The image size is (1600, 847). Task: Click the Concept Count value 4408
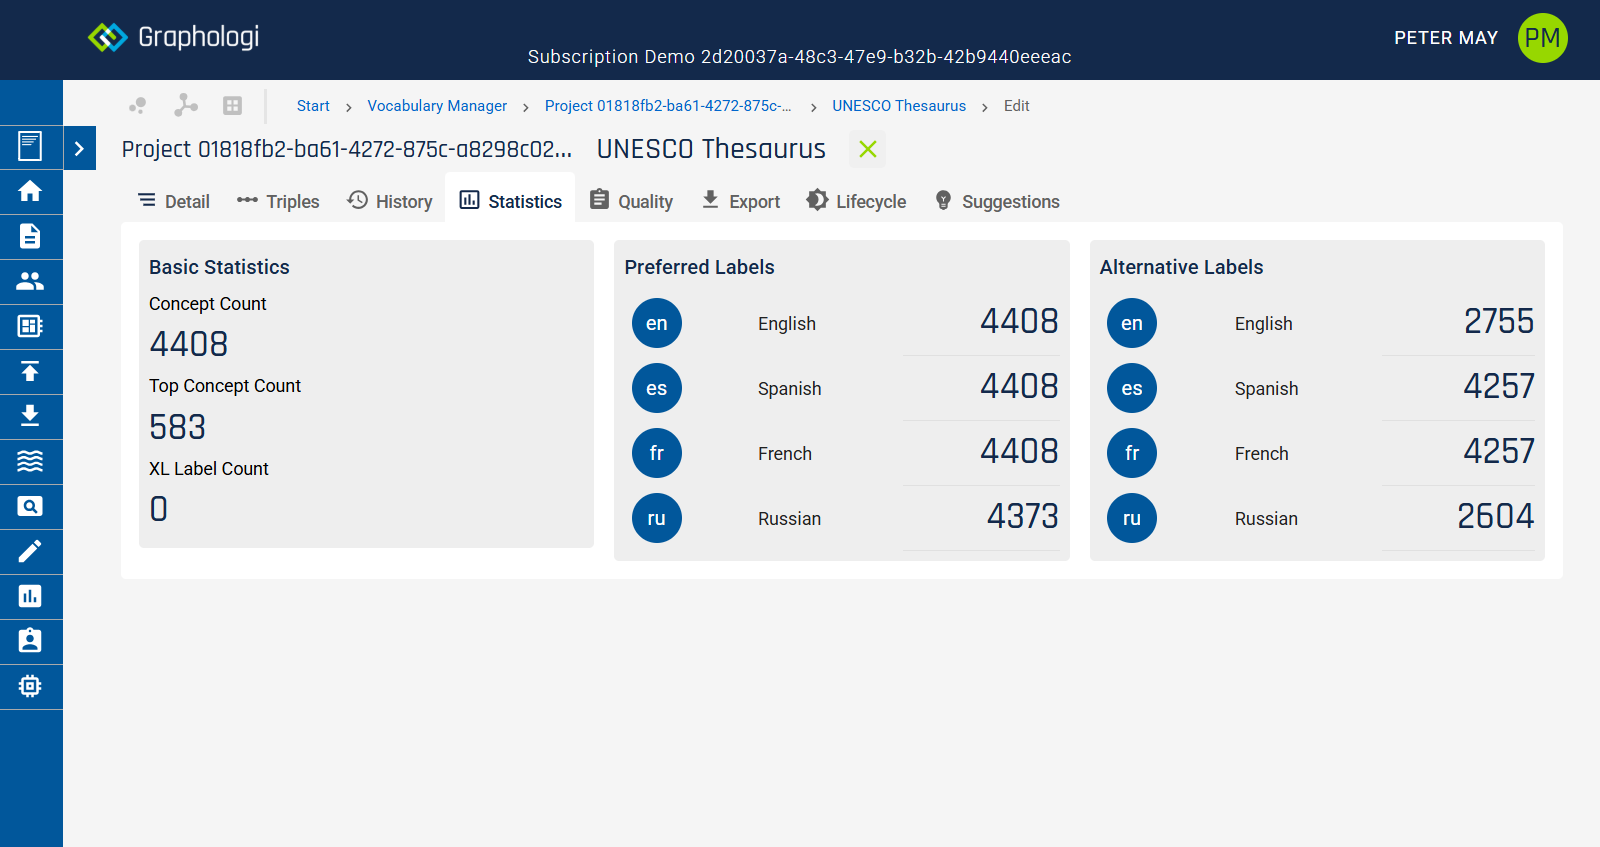[x=189, y=344]
